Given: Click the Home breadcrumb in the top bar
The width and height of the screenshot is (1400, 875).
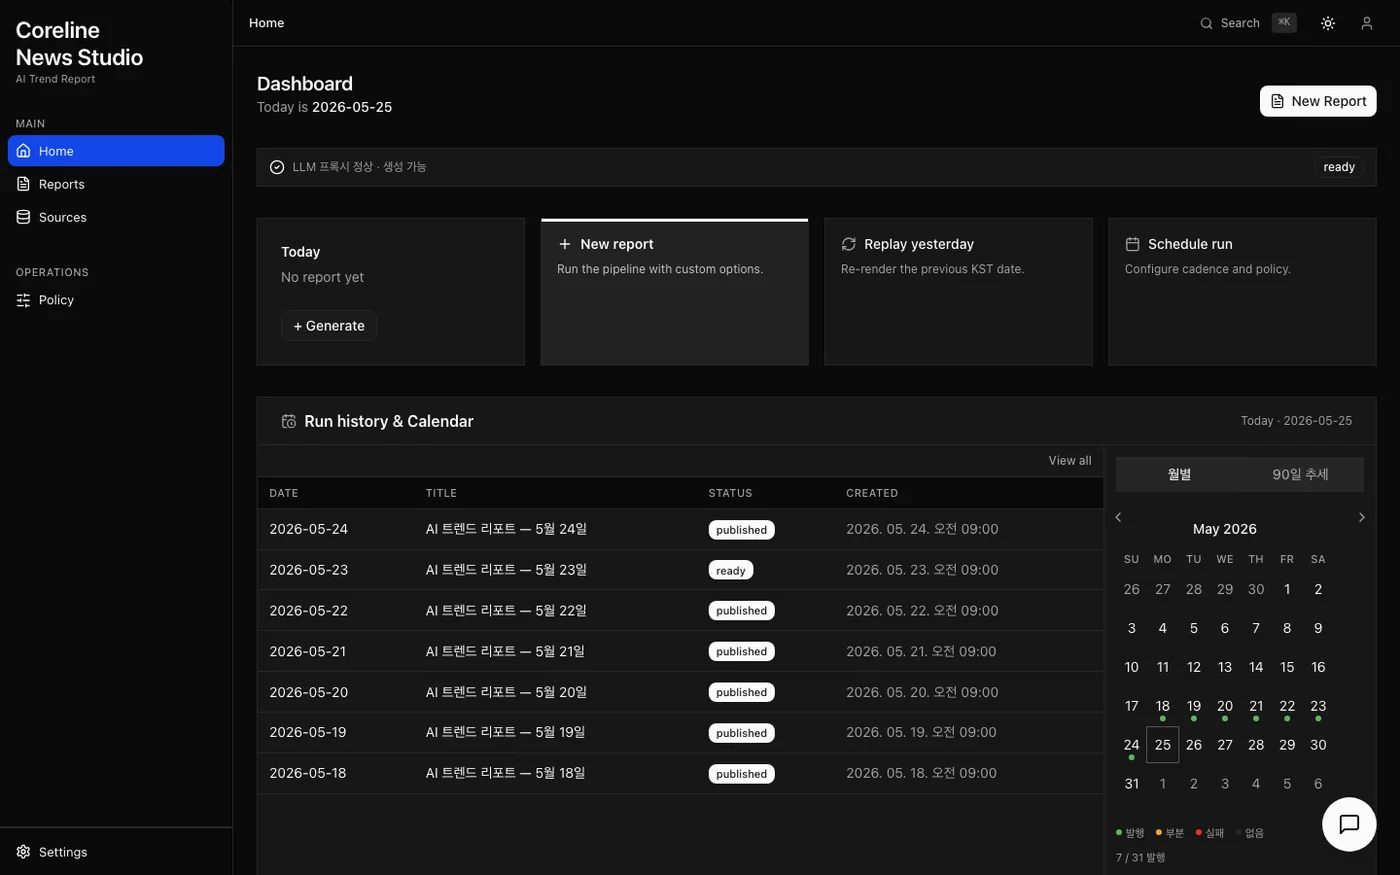Looking at the screenshot, I should (x=266, y=23).
